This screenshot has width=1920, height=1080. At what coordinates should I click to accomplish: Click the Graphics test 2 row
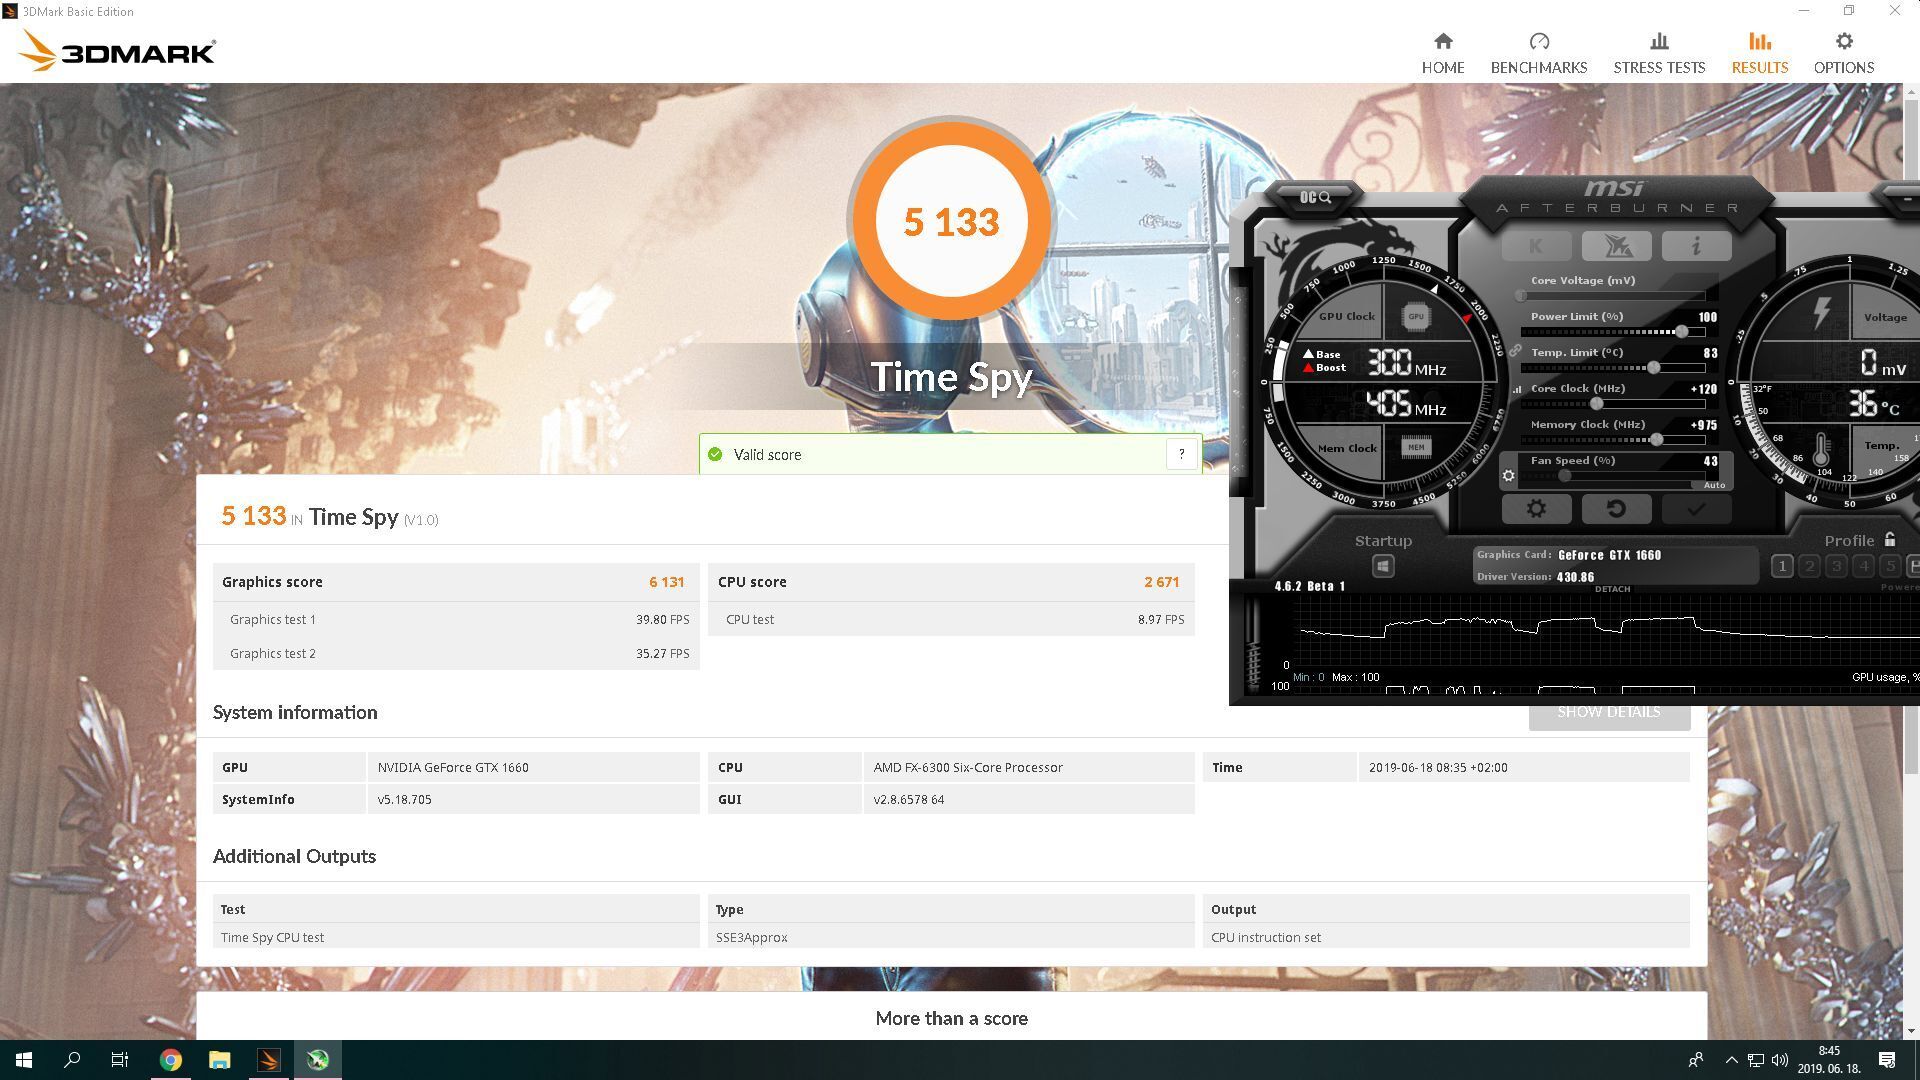pyautogui.click(x=456, y=653)
